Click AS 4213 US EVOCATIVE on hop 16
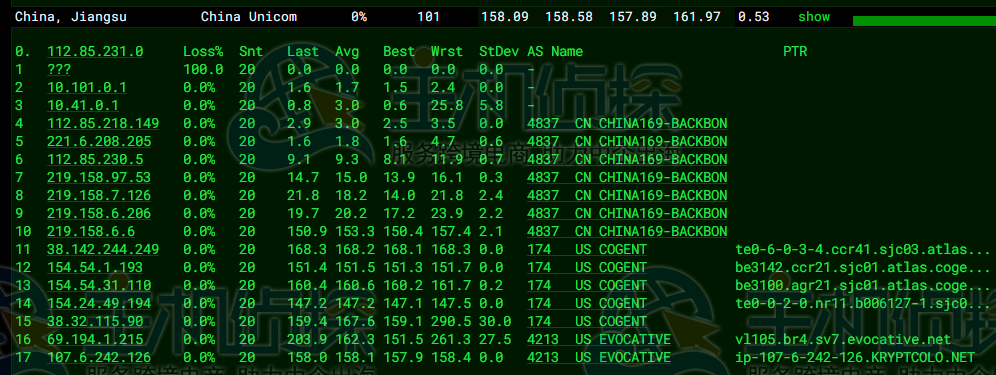996x375 pixels. pos(598,340)
